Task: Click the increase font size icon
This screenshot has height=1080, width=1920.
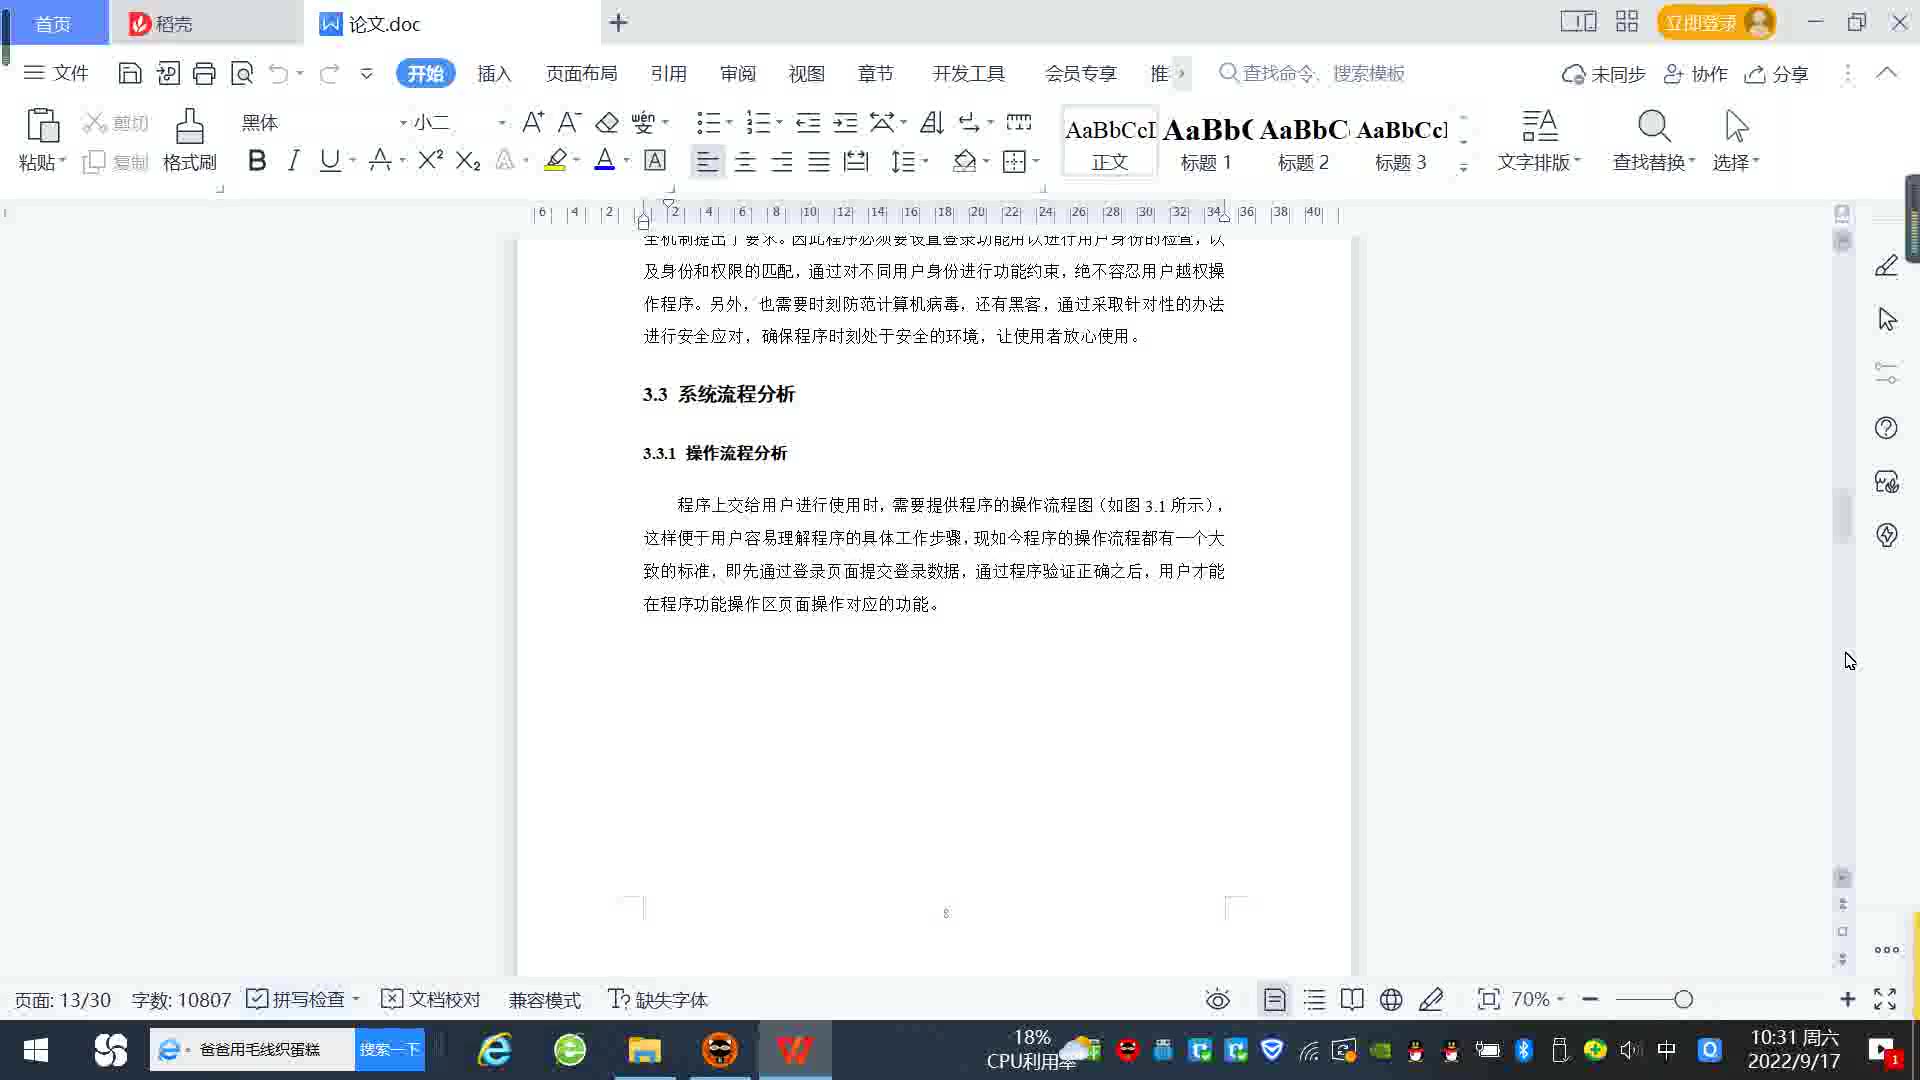Action: pos(533,123)
